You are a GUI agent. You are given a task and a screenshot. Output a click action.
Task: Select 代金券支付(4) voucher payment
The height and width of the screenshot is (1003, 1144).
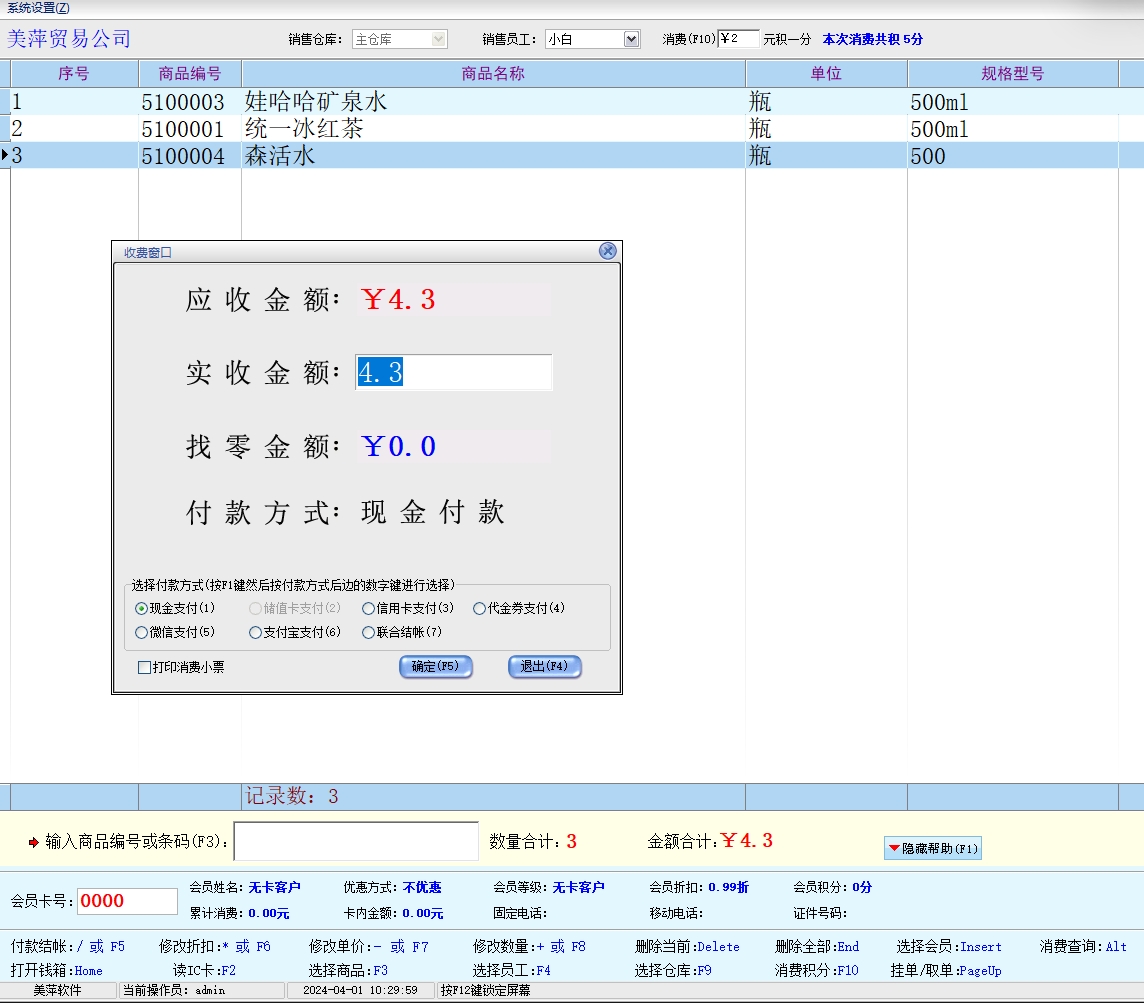coord(480,608)
